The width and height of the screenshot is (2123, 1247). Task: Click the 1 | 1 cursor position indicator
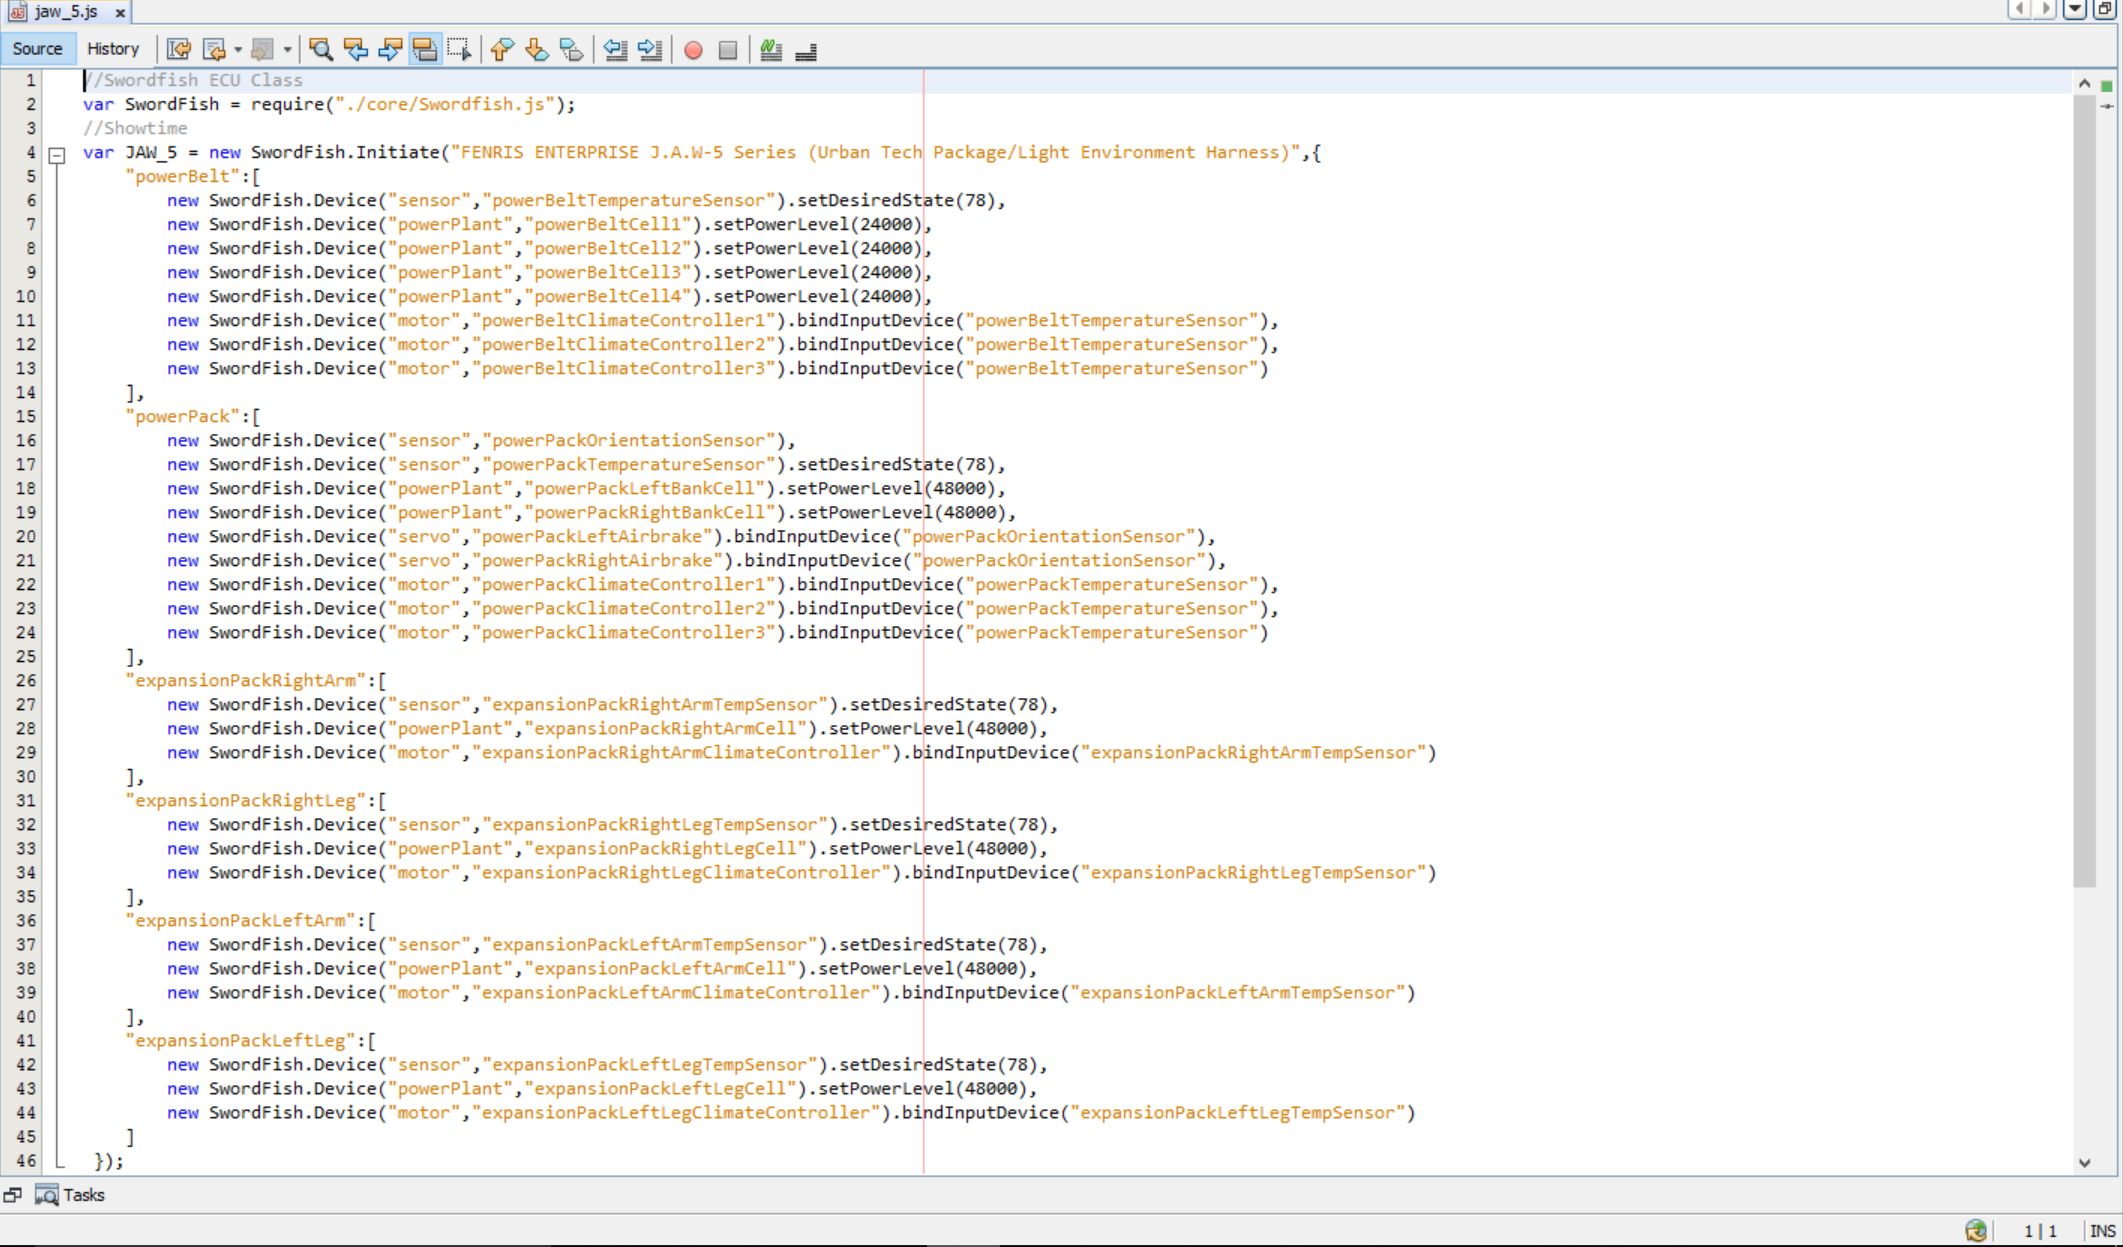click(2040, 1231)
